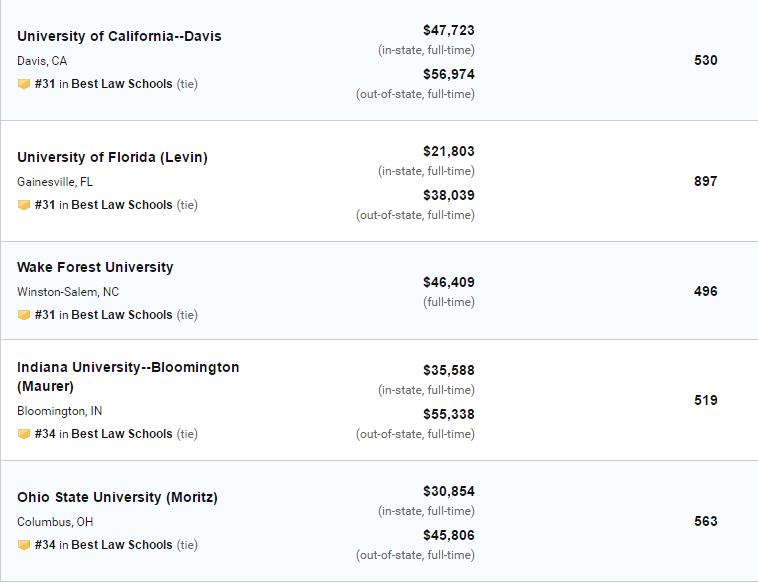Click badge icon beside Wake Forest ranking
758x582 pixels.
pos(24,315)
